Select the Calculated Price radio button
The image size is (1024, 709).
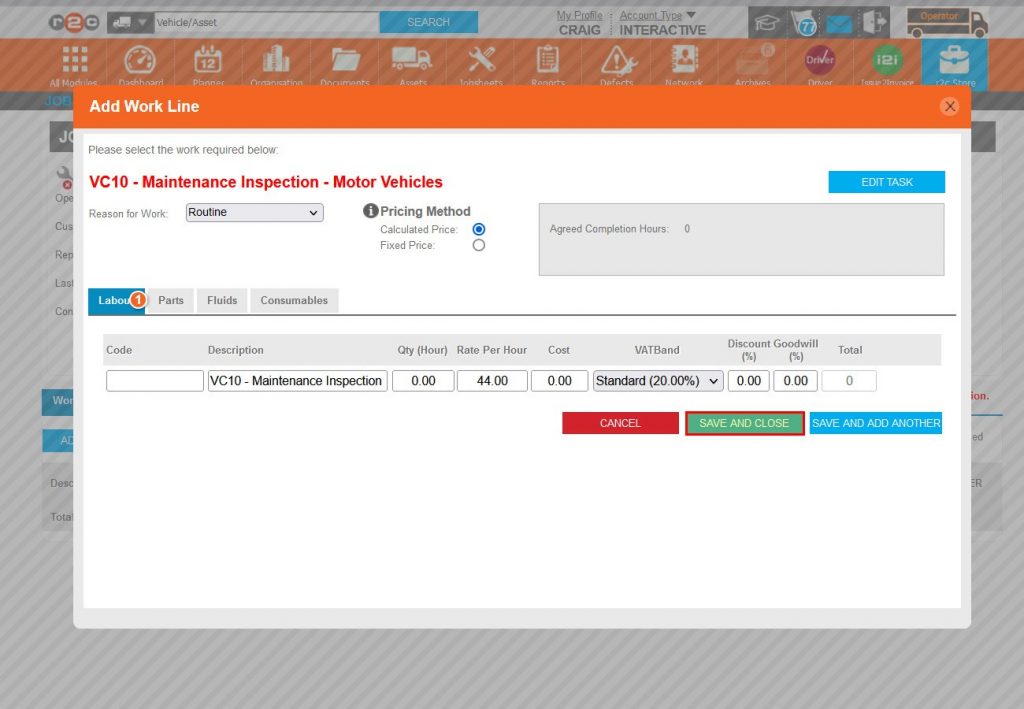point(478,229)
